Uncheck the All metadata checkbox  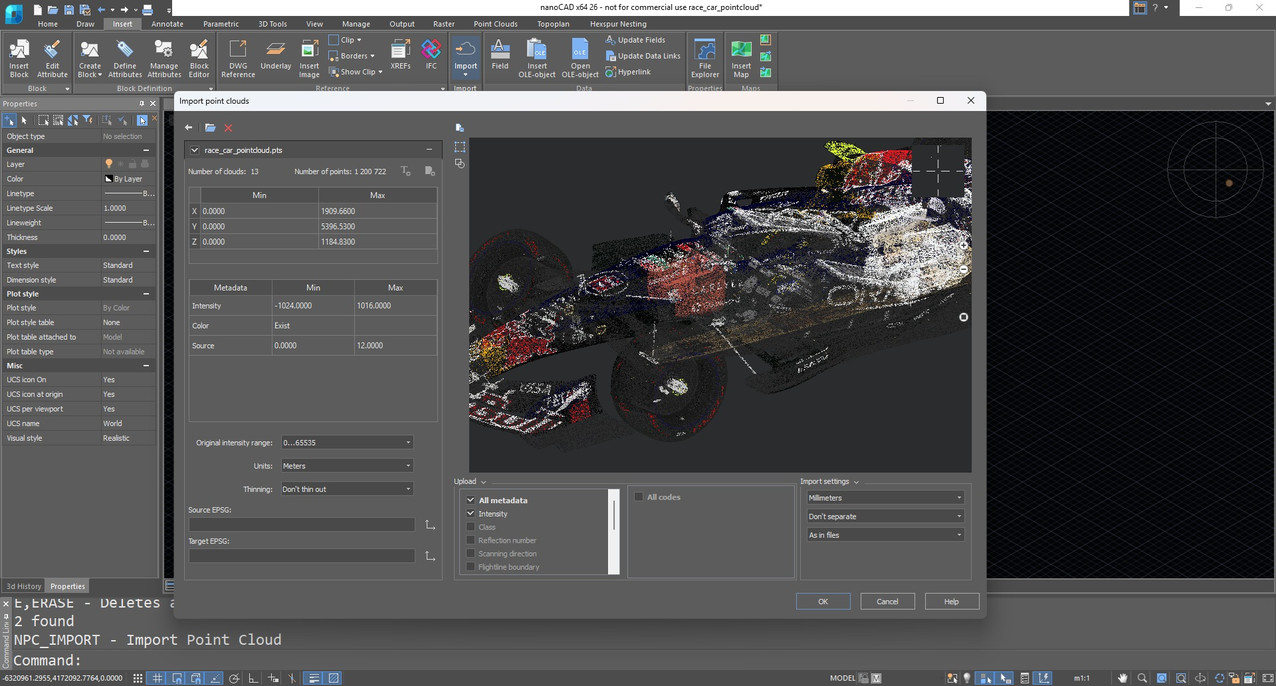click(470, 500)
